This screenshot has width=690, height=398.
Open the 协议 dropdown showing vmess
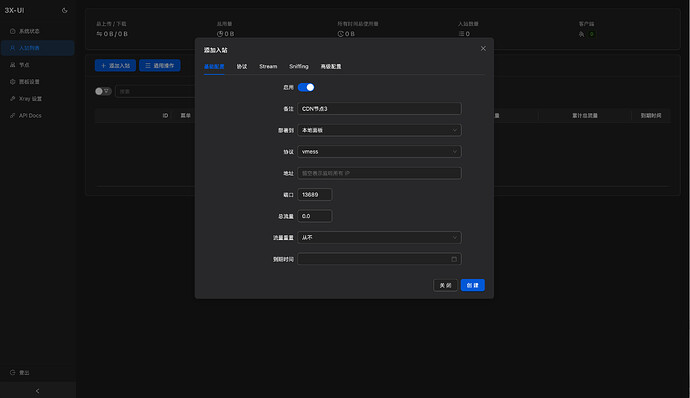point(379,151)
